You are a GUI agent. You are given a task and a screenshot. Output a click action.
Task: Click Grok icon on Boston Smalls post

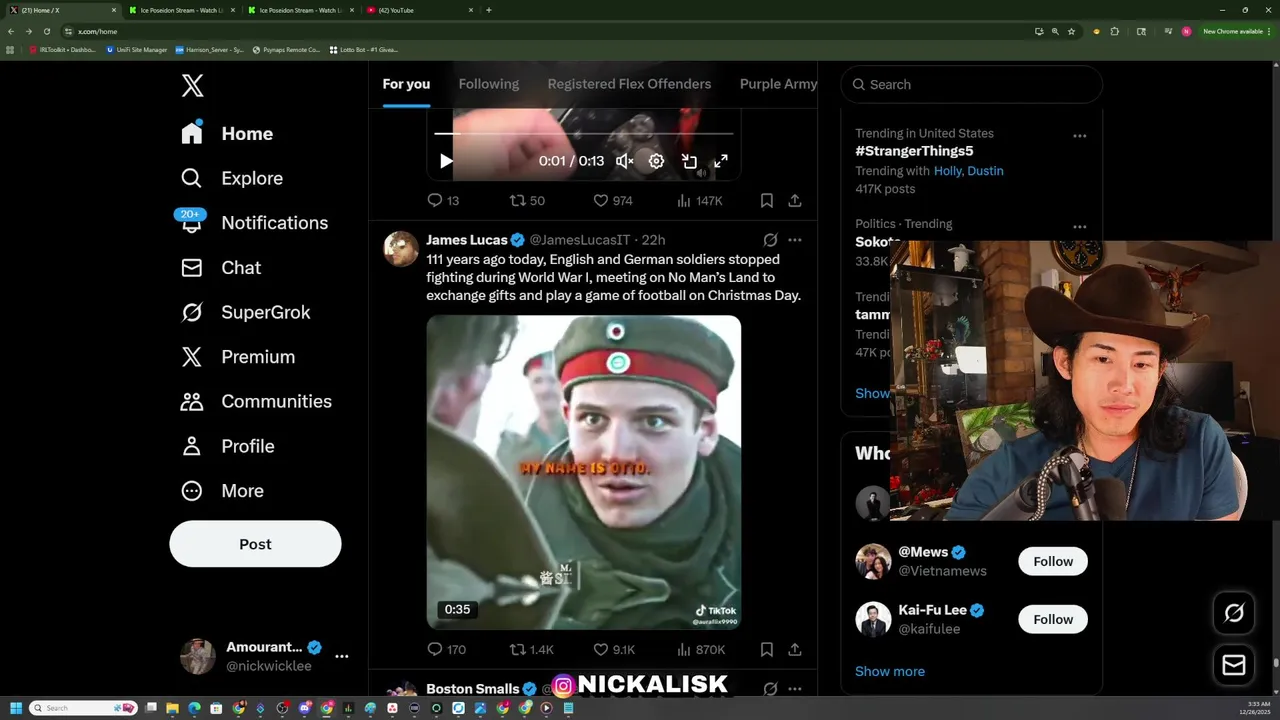(x=770, y=689)
